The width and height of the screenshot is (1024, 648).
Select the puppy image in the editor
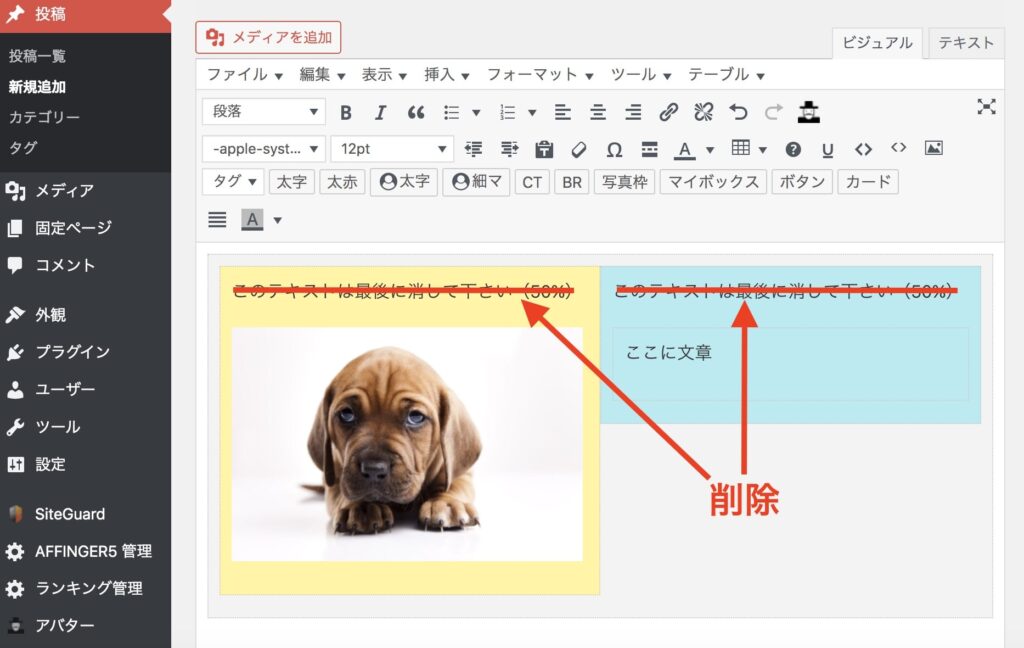click(x=407, y=443)
